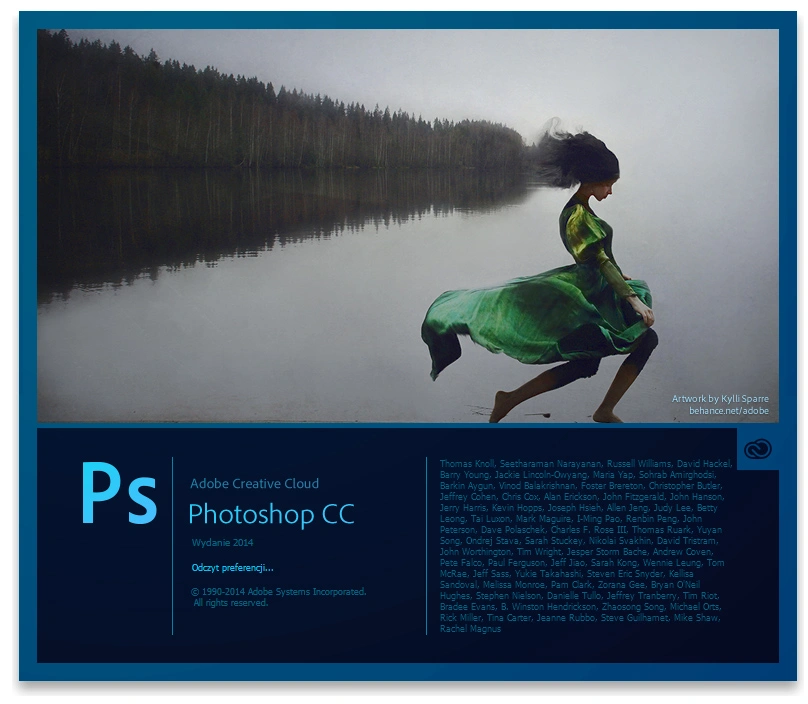Click the '1990-2014 Adobe Systems Incorporated' copyright line
Viewport: 808px width, 704px height.
(x=278, y=592)
